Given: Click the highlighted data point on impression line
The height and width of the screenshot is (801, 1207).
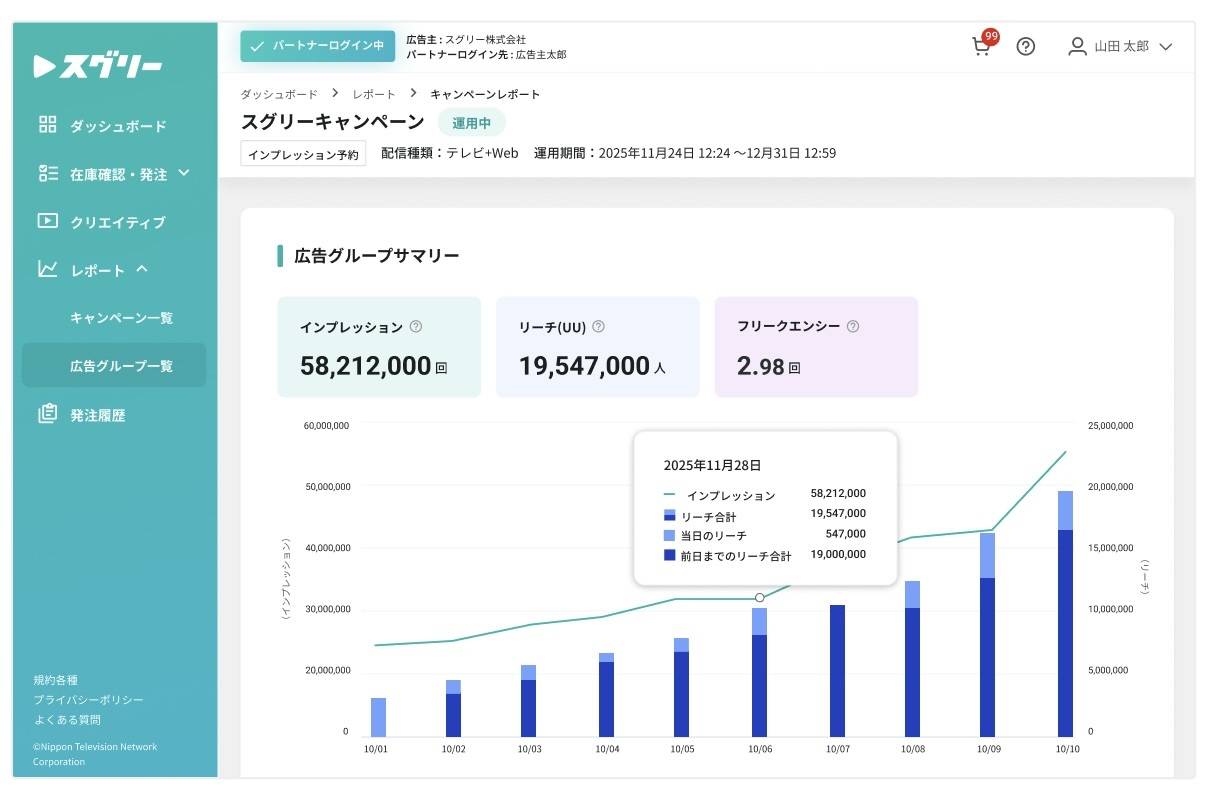Looking at the screenshot, I should (759, 597).
